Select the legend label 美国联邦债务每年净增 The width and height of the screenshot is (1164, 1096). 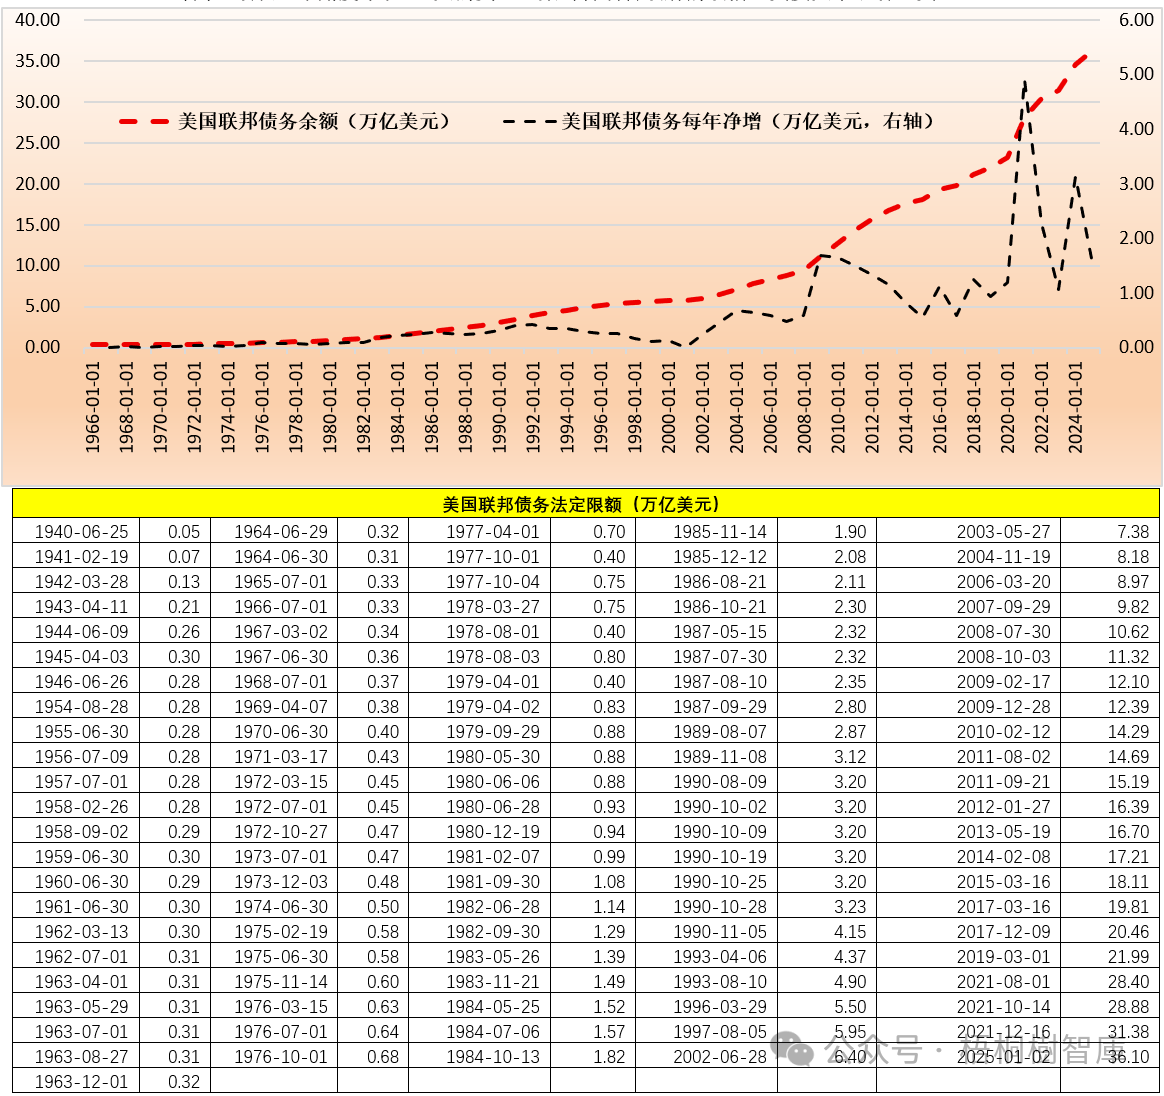(748, 121)
